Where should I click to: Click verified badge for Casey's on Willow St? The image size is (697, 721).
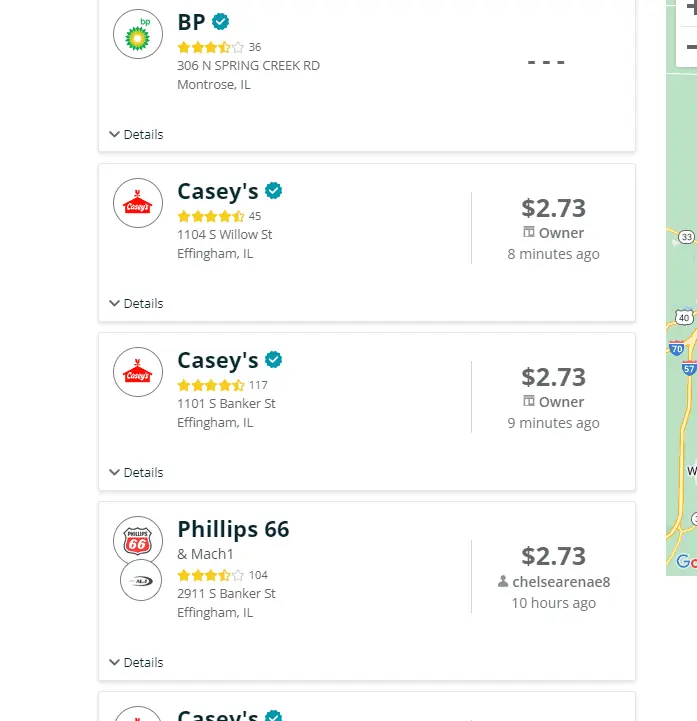coord(273,191)
